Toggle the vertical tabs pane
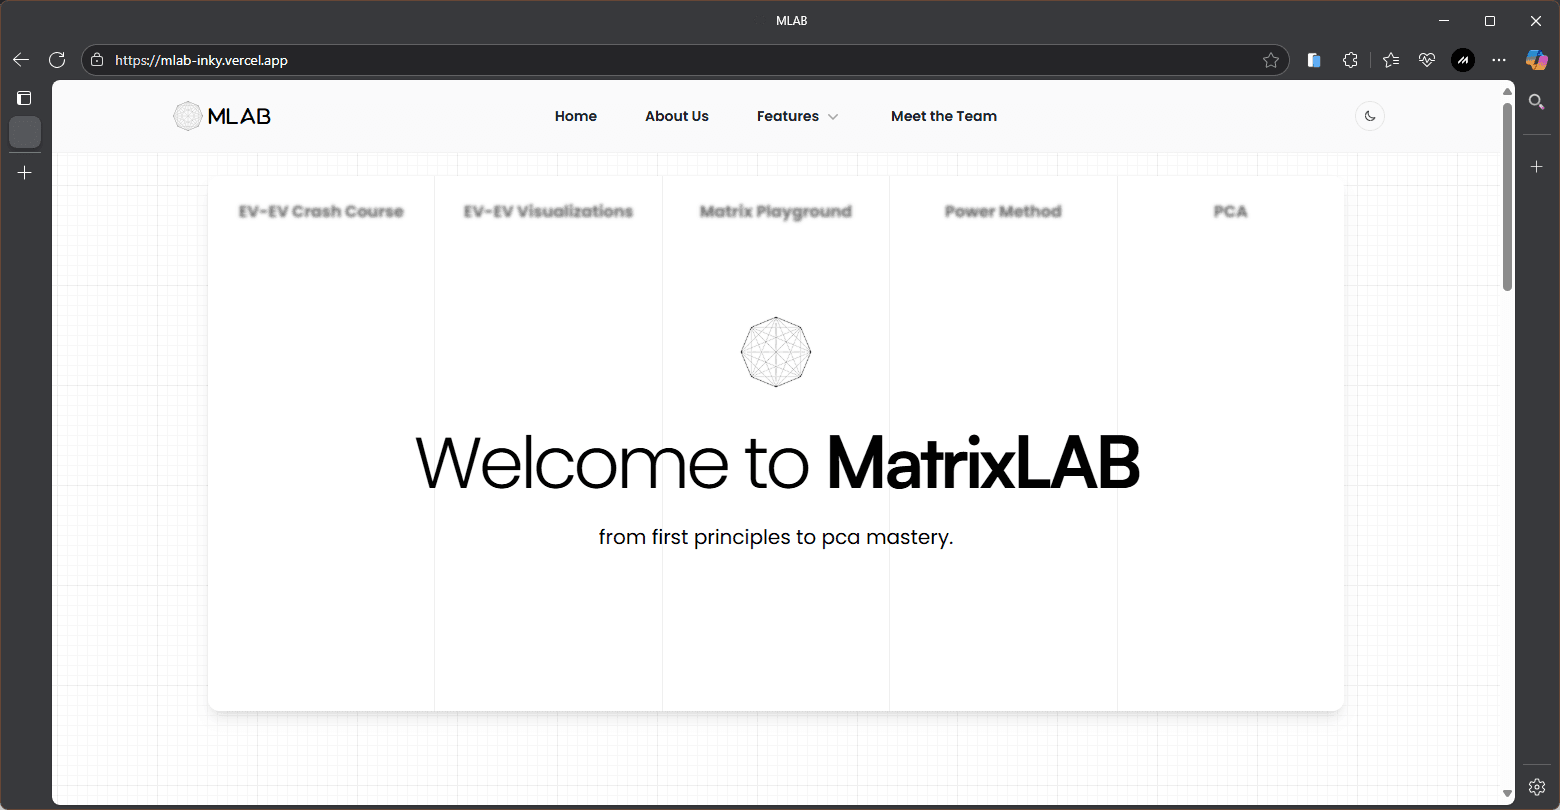The height and width of the screenshot is (810, 1560). [24, 97]
